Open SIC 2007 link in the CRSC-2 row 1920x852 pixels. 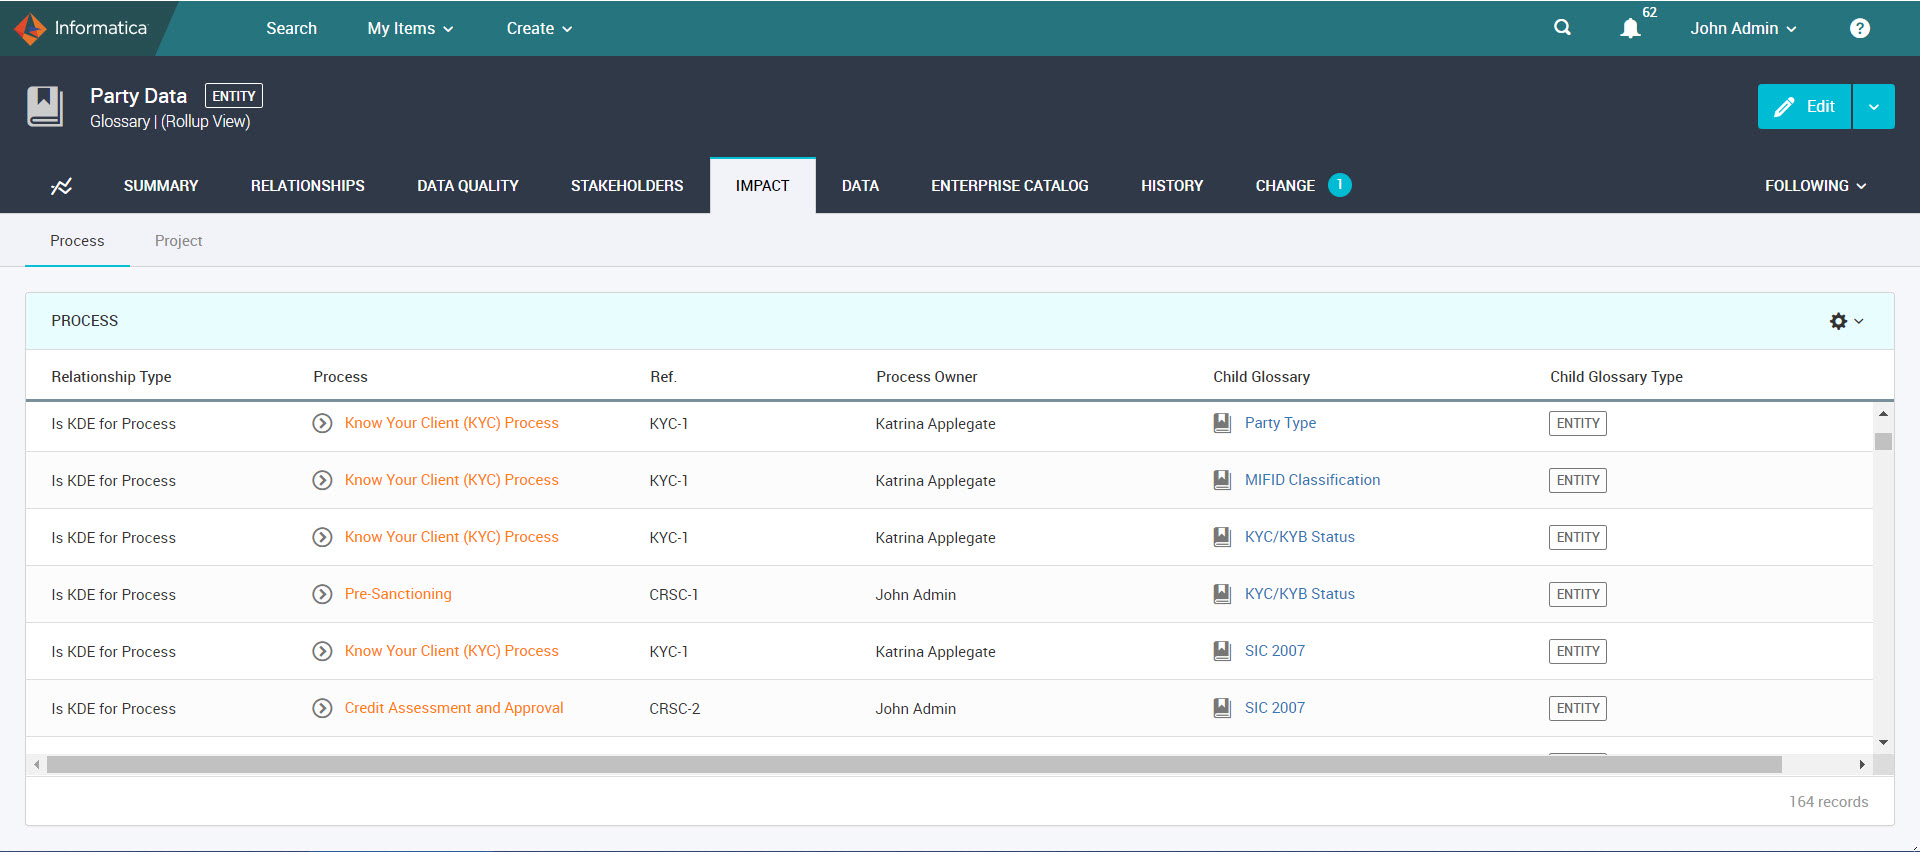(1274, 708)
